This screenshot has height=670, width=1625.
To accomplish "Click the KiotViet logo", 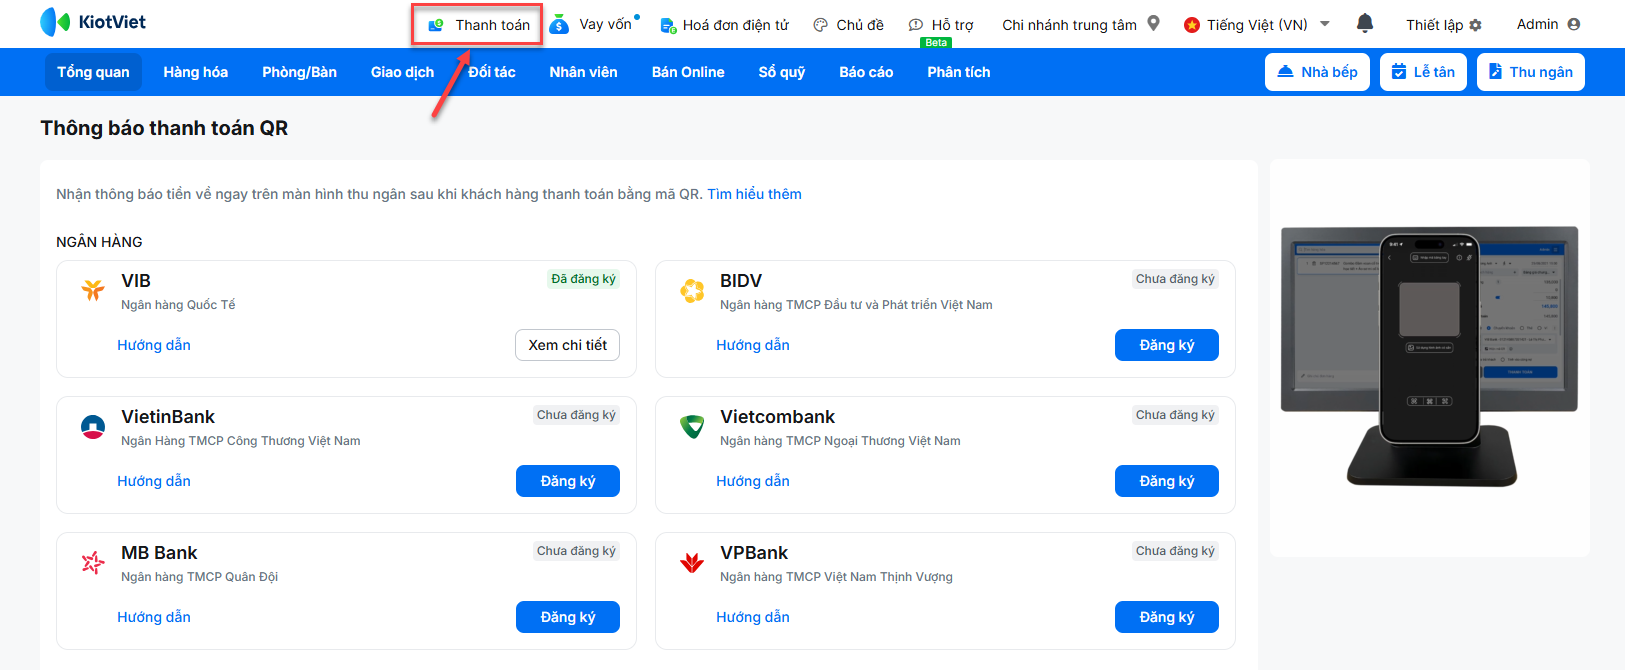I will click(93, 22).
